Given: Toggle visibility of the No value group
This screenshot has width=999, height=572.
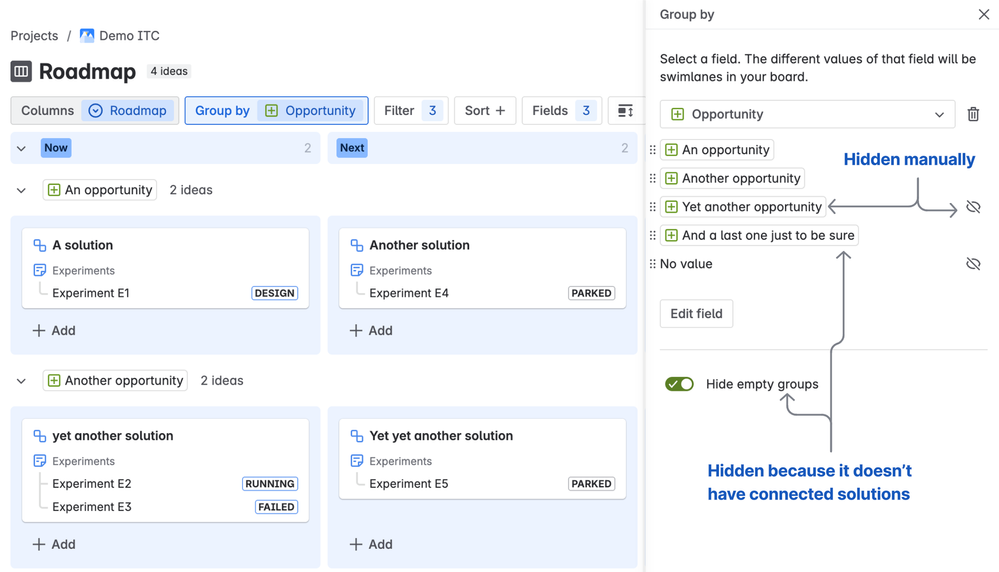Looking at the screenshot, I should click(973, 264).
